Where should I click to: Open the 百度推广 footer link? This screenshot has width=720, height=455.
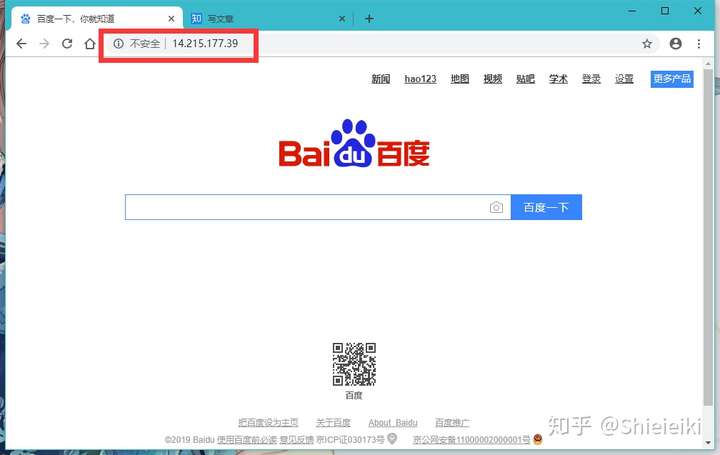coord(452,422)
